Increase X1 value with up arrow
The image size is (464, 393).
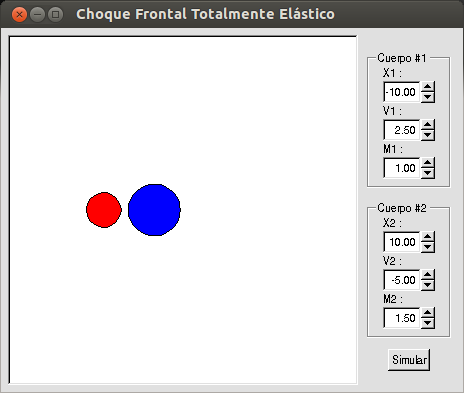click(428, 86)
